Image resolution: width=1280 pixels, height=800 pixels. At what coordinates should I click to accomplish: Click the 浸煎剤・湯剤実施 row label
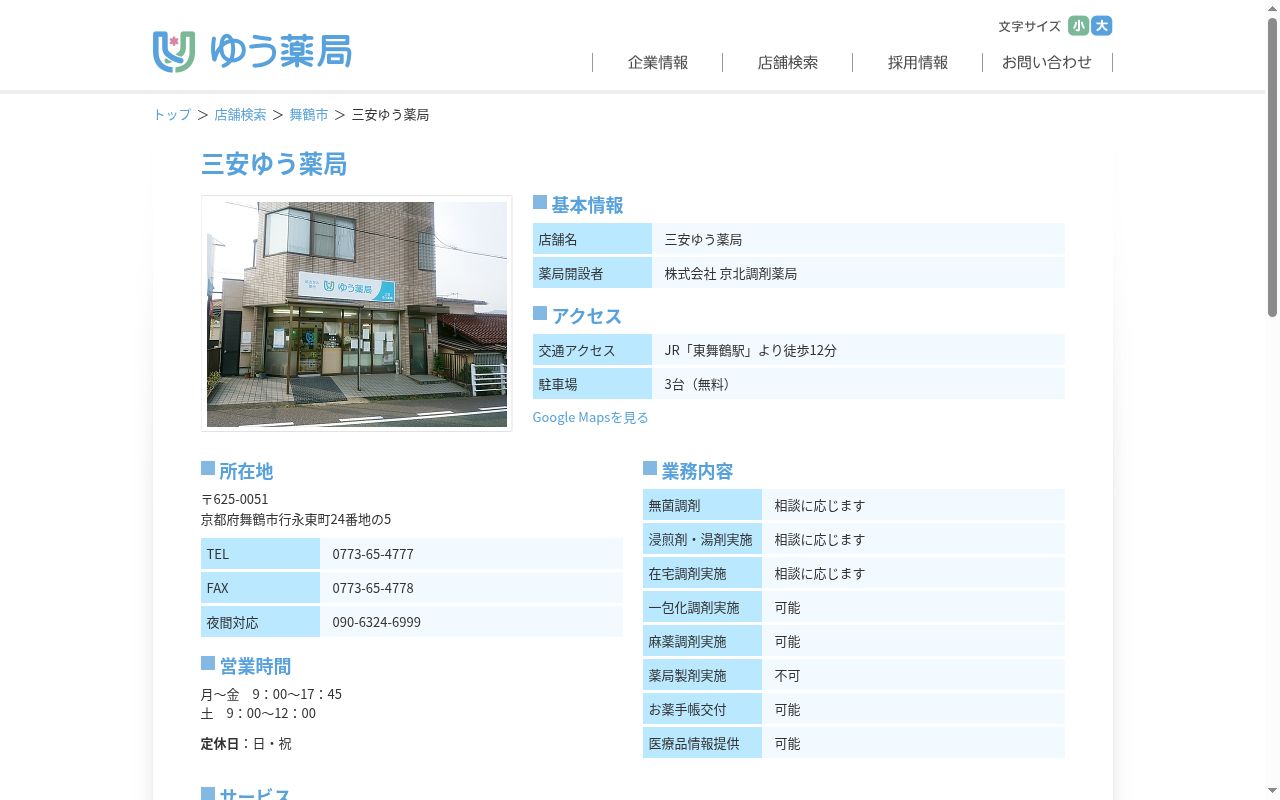(702, 540)
